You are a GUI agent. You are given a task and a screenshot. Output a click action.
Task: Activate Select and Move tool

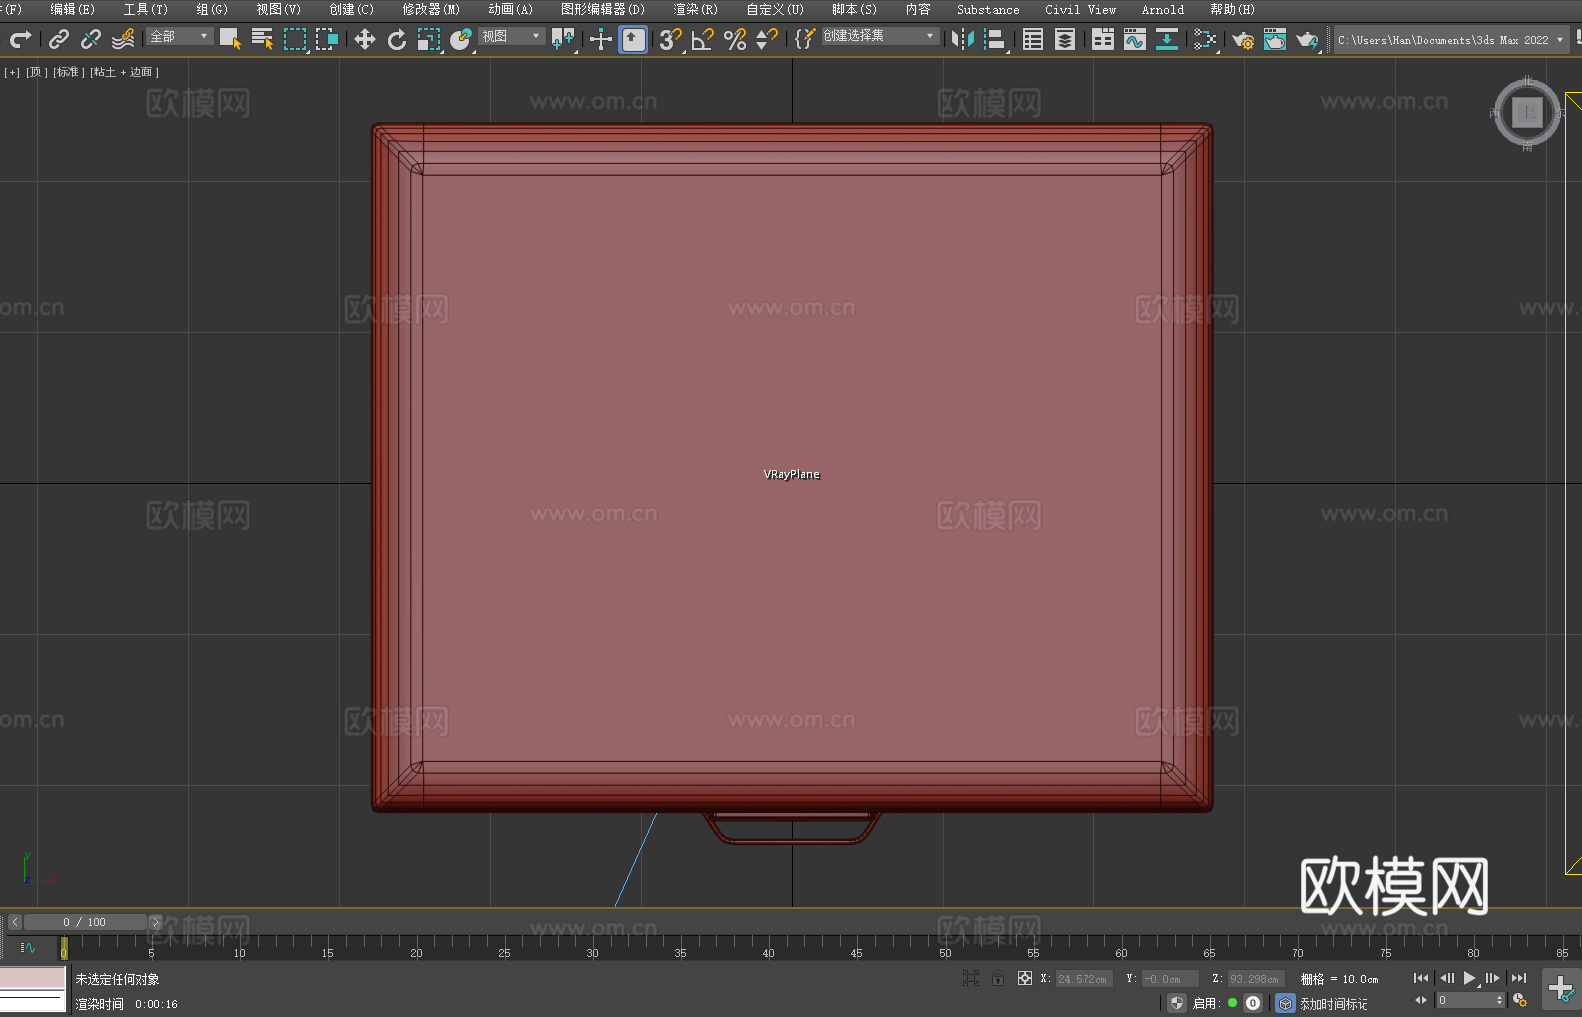point(365,39)
